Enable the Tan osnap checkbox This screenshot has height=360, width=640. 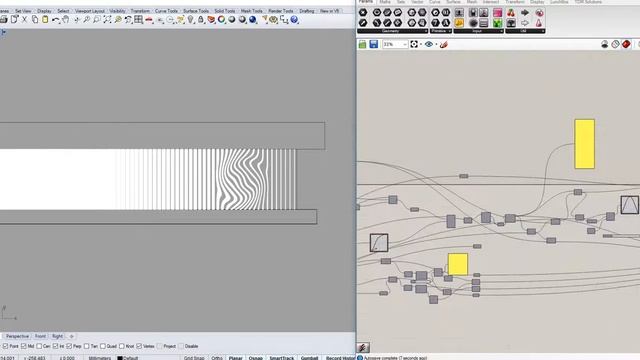87,346
